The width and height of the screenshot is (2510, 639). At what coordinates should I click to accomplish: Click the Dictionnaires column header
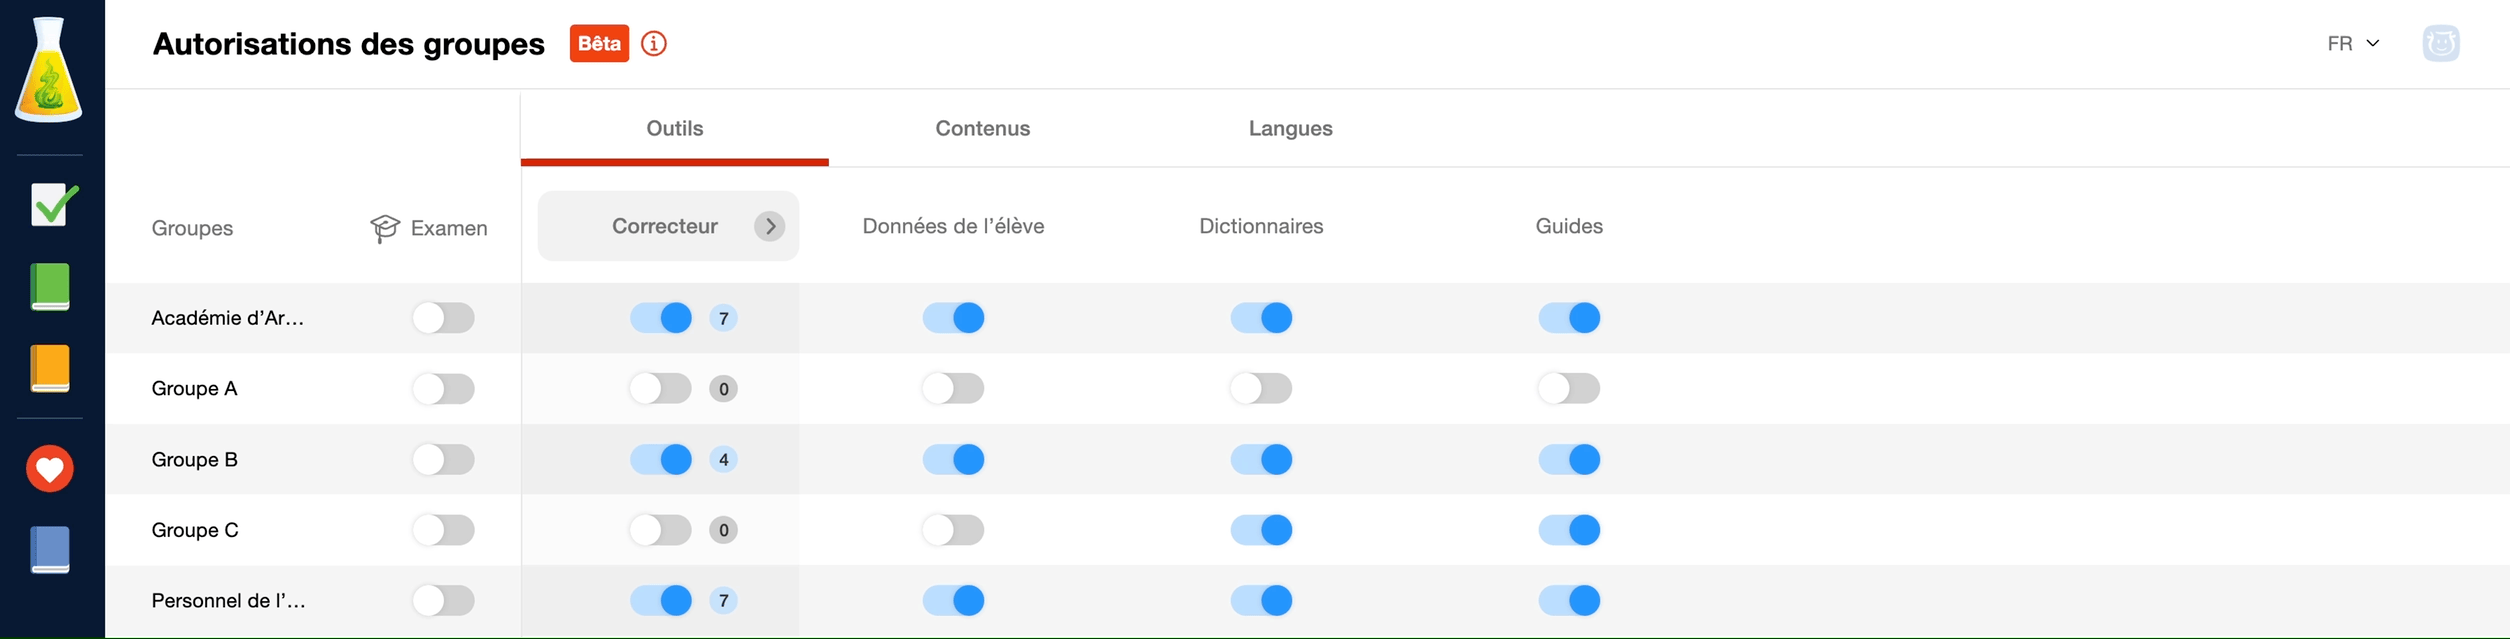point(1261,227)
